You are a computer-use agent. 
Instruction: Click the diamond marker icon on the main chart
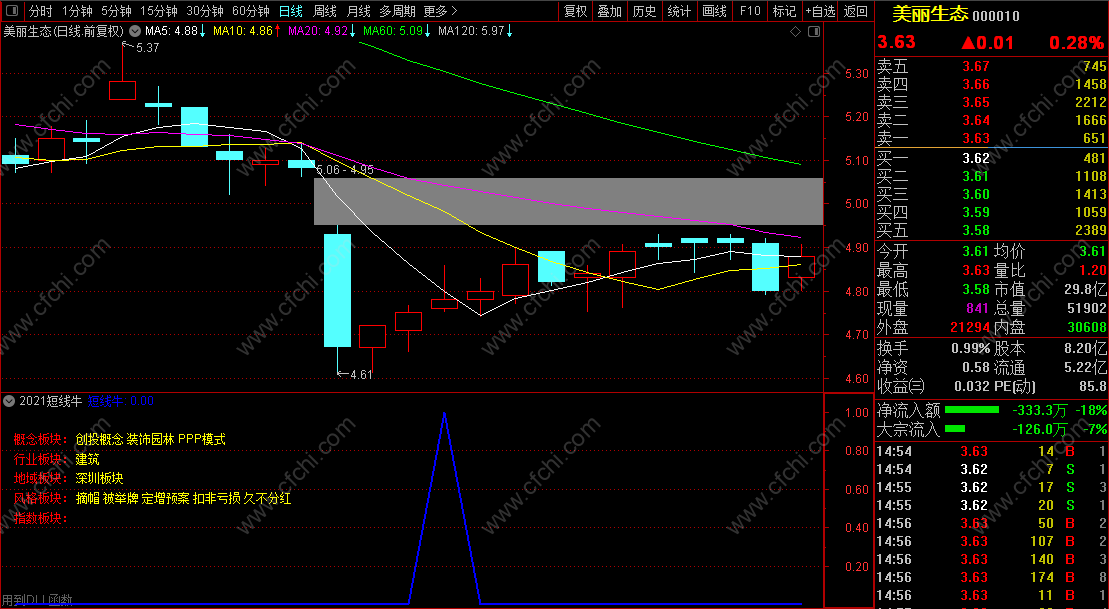(x=795, y=31)
